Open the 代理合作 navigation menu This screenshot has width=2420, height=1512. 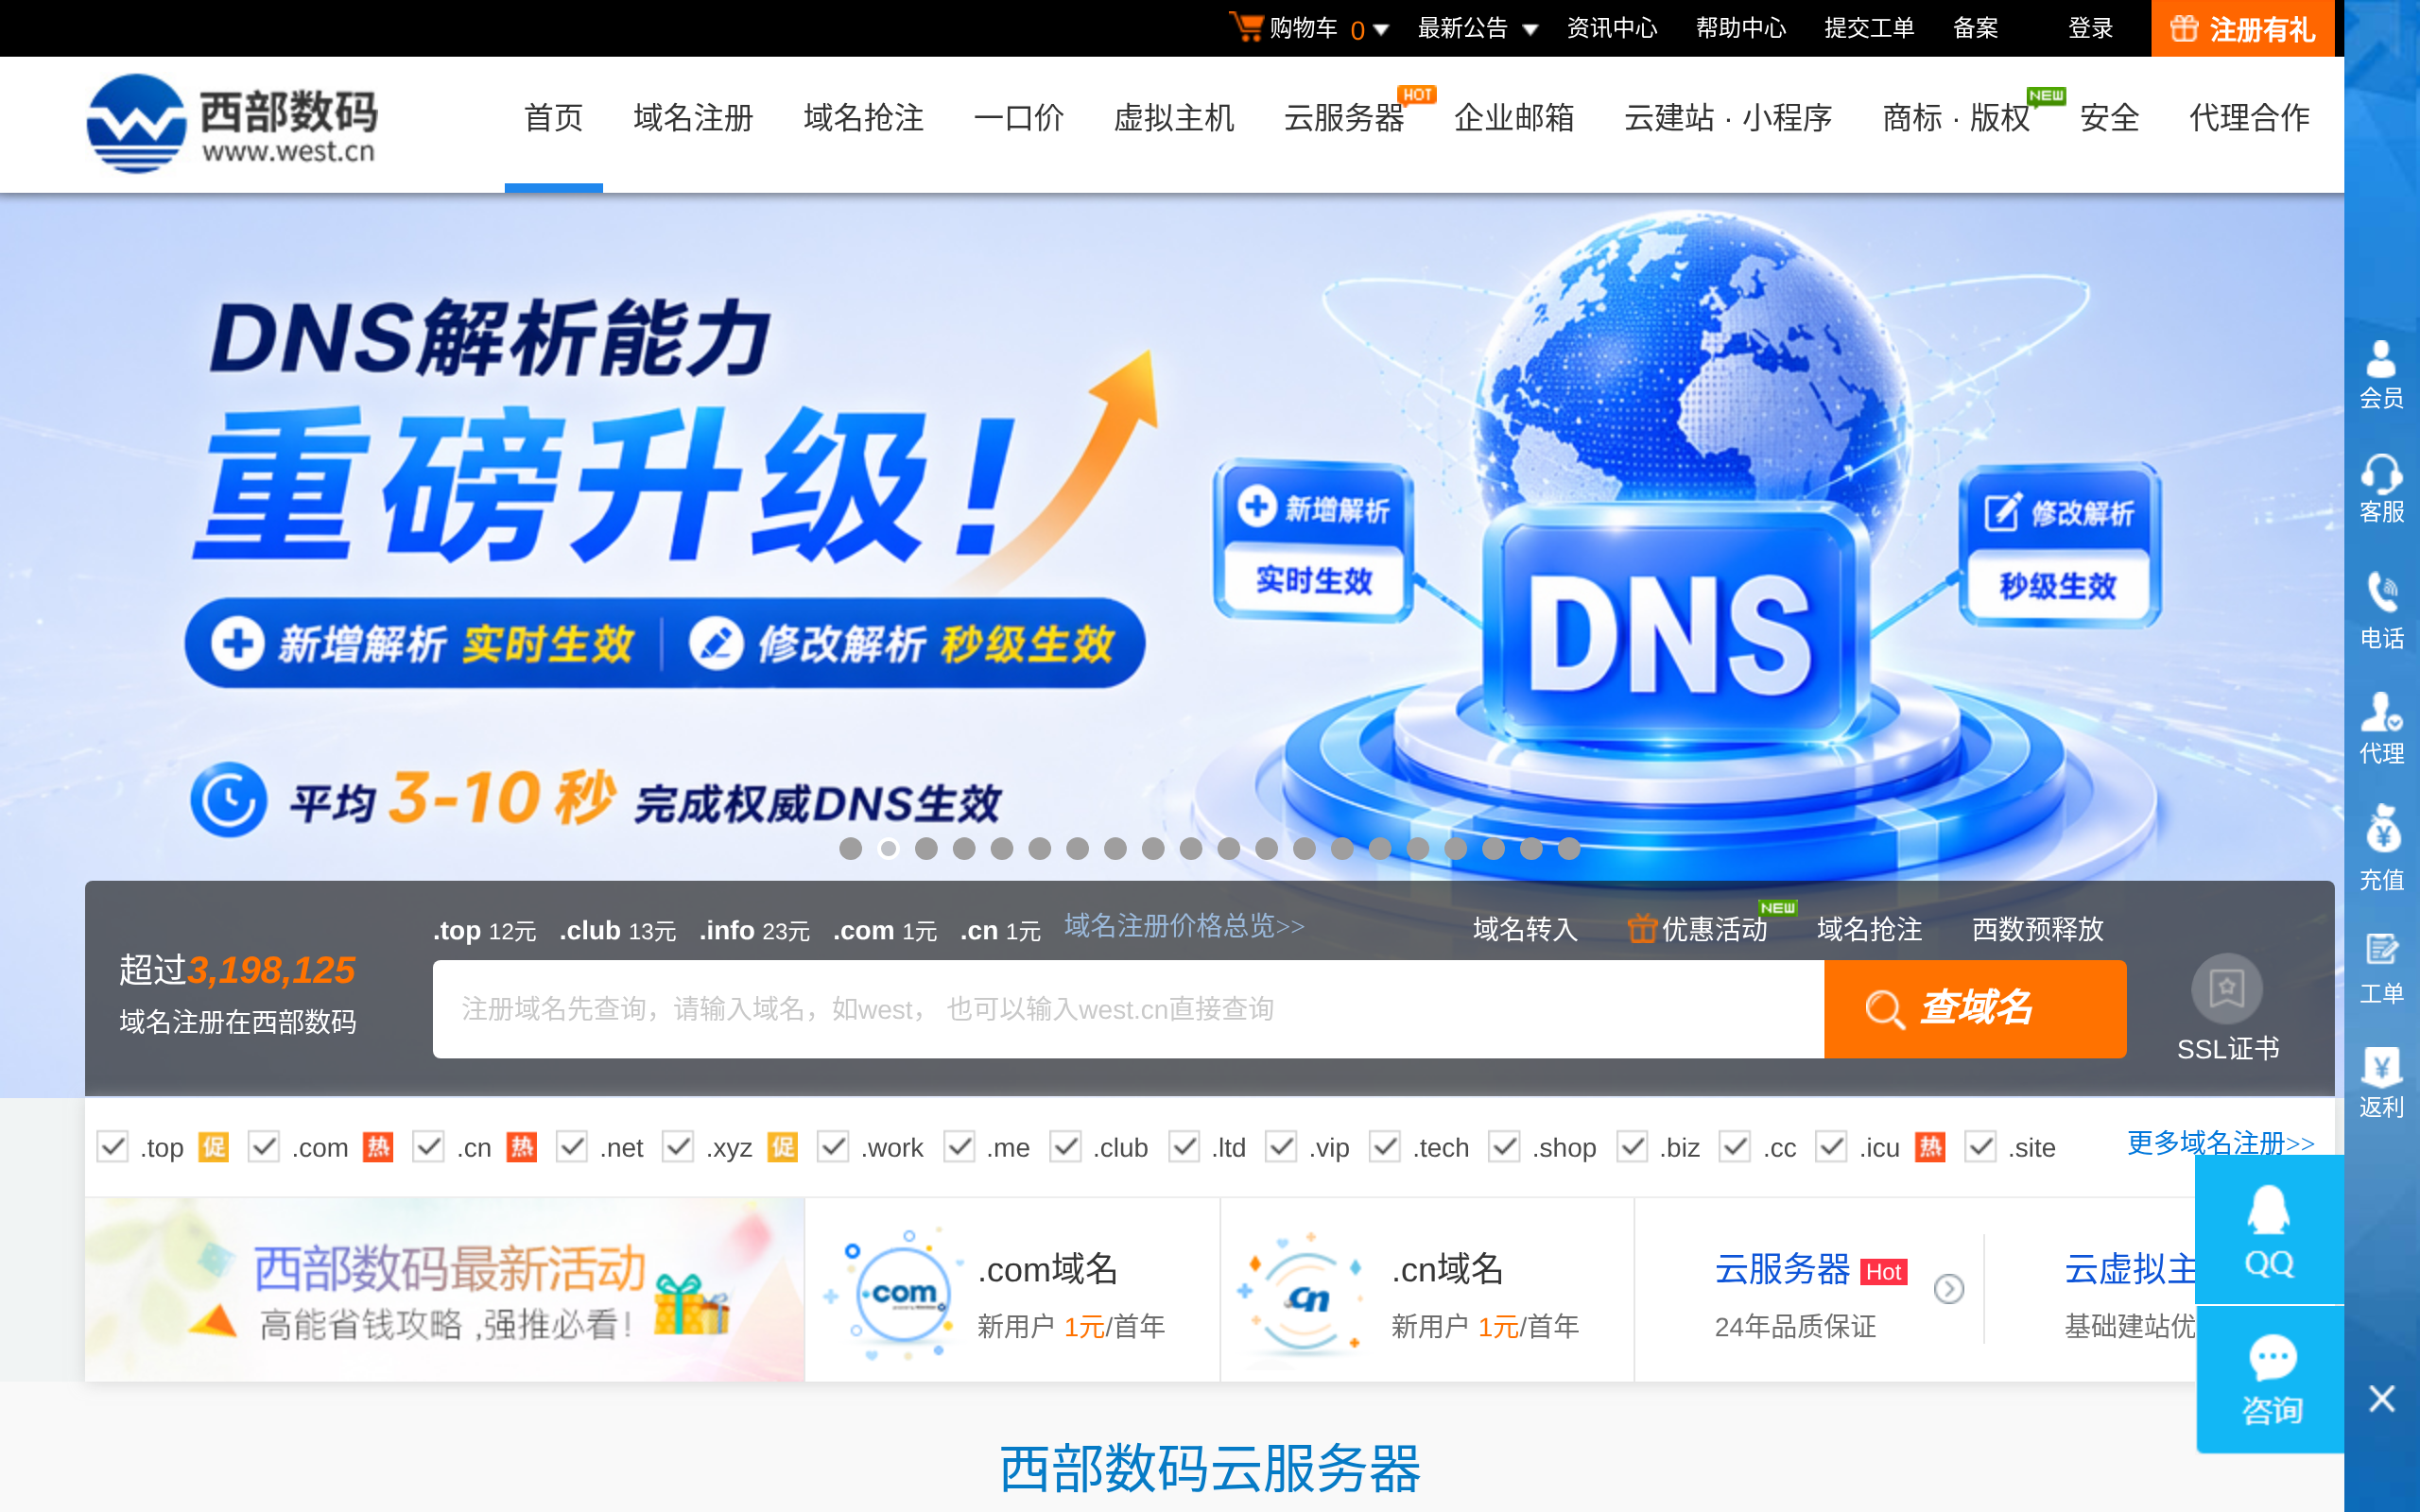(2249, 118)
